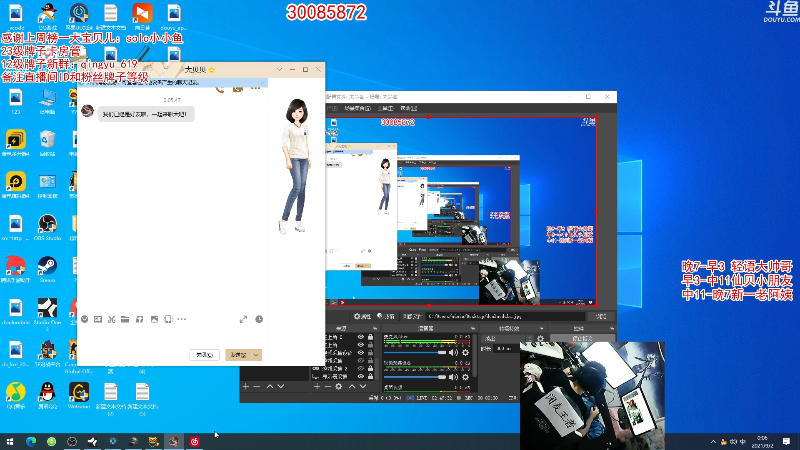Open message history clock icon in QQ chat
800x450 pixels.
point(259,319)
